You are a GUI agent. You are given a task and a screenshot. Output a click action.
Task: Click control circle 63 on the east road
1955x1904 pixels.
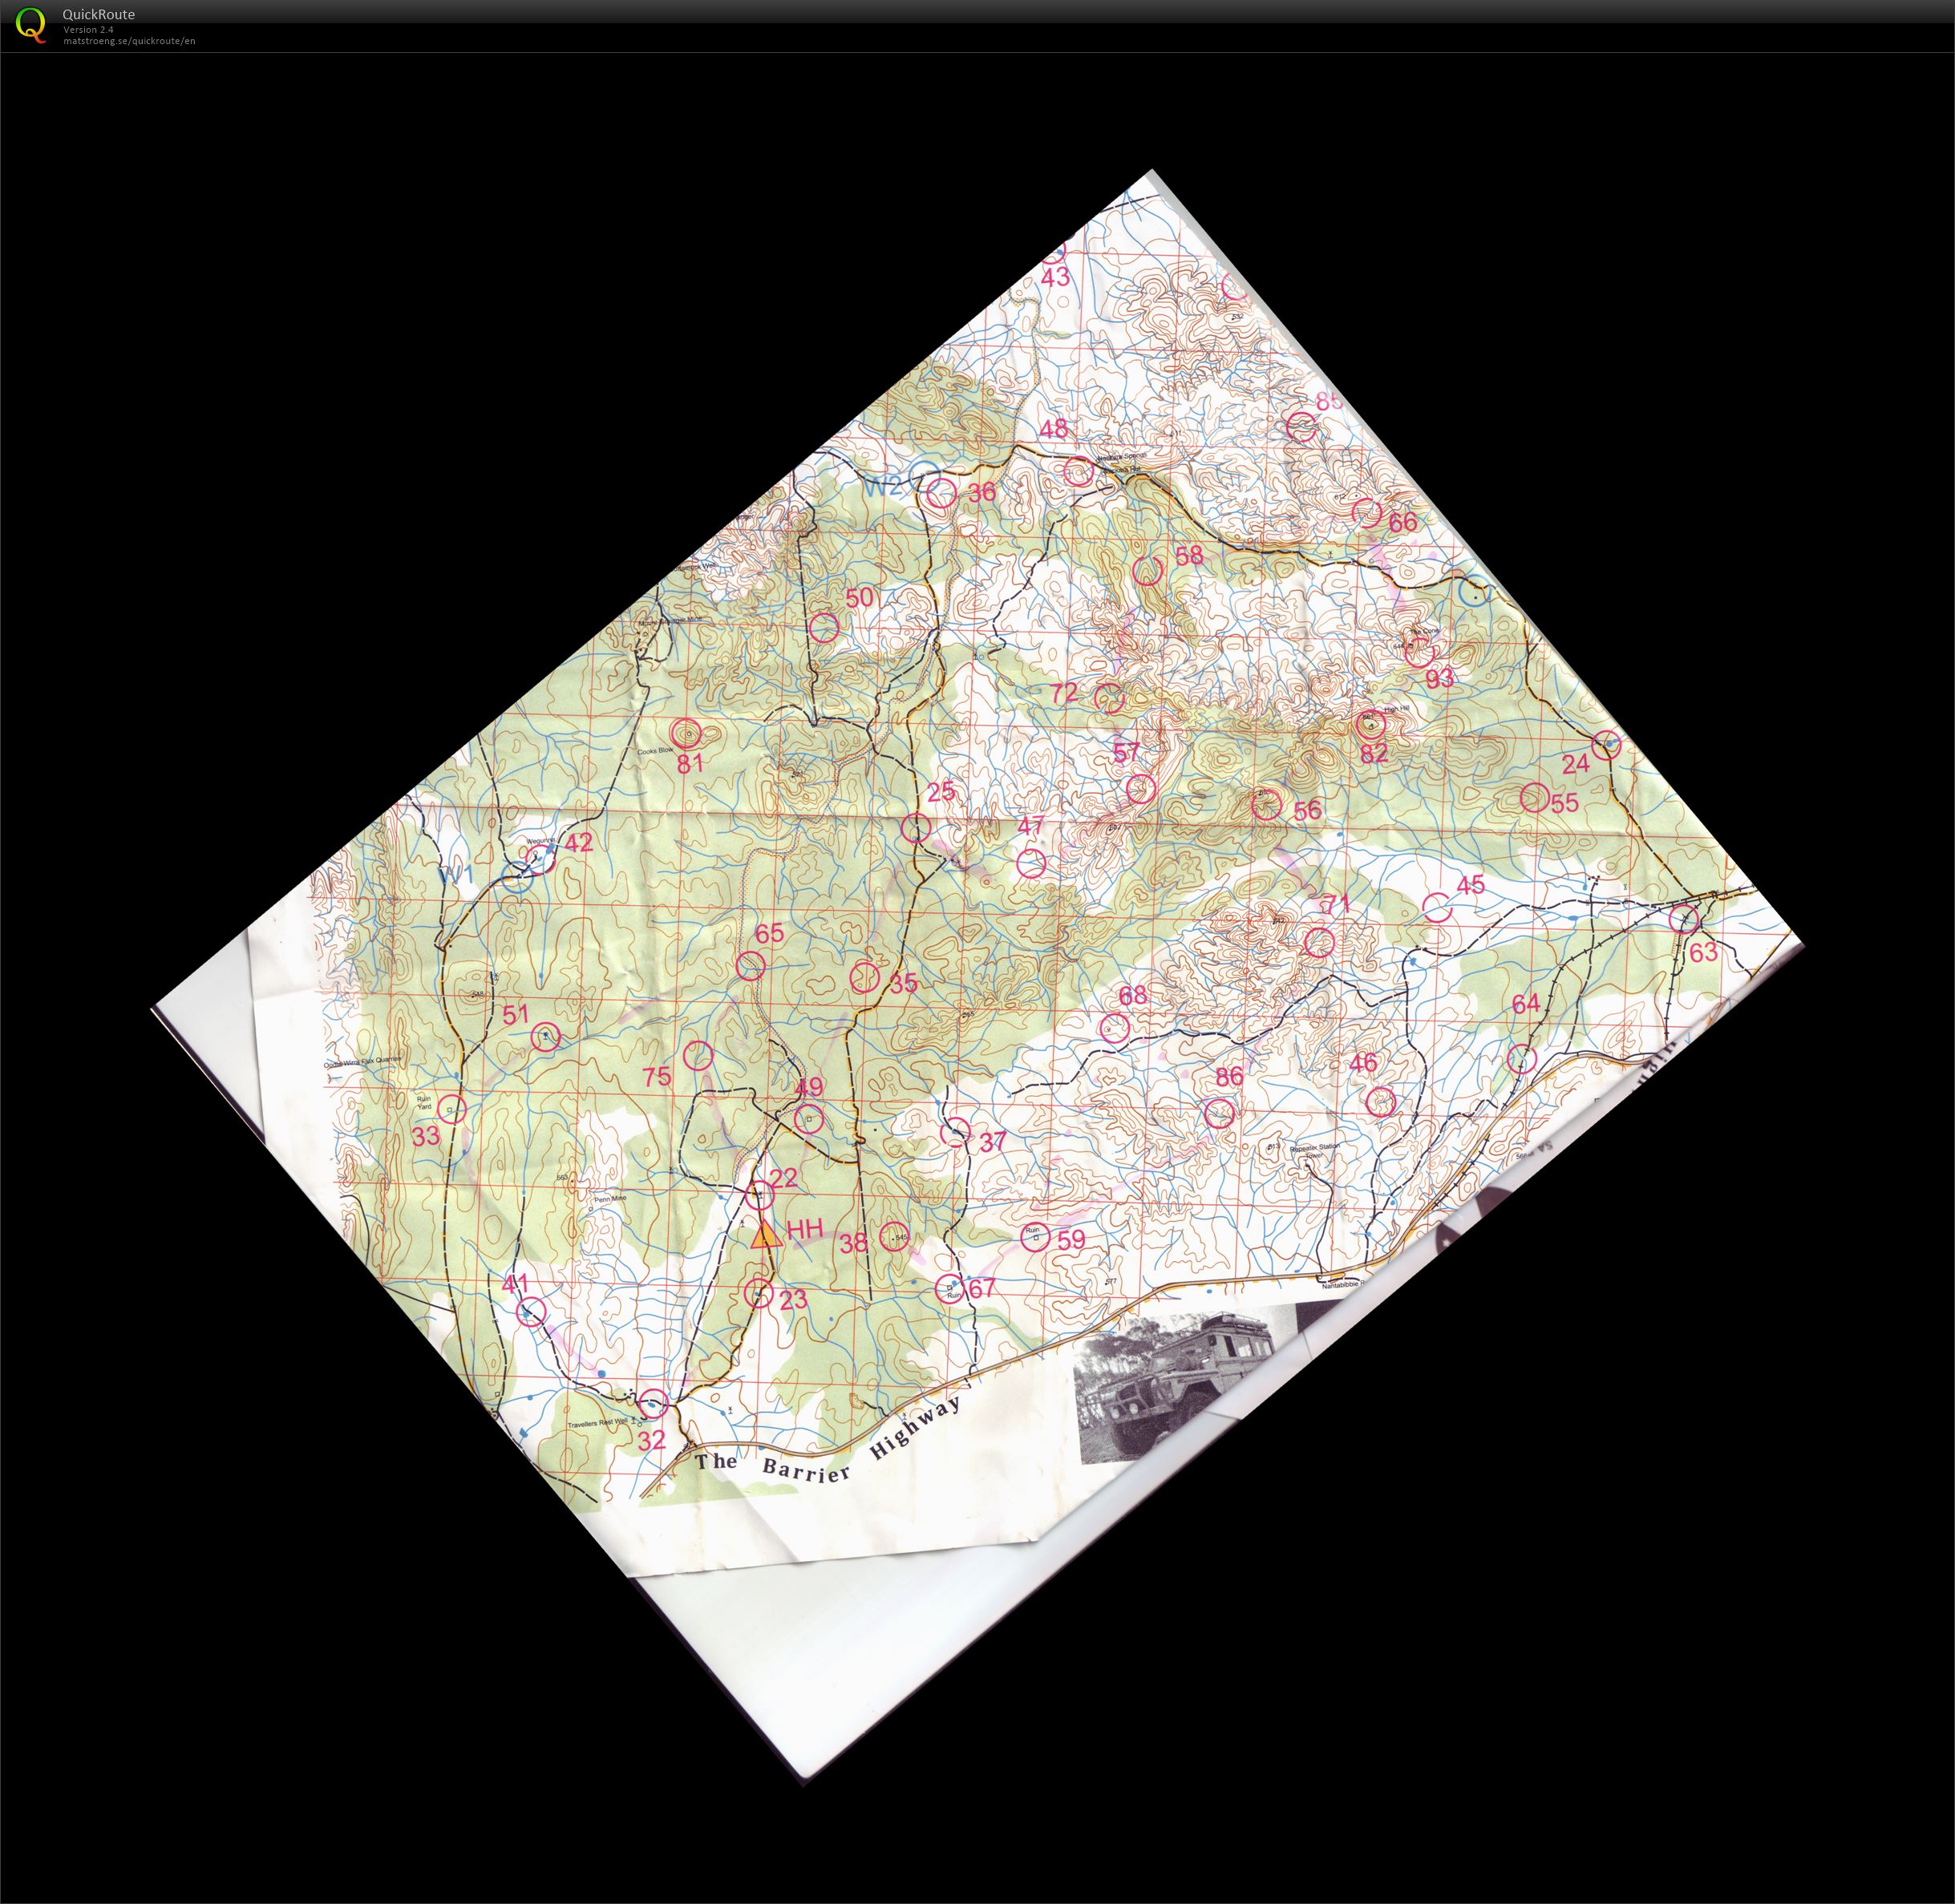(1684, 918)
